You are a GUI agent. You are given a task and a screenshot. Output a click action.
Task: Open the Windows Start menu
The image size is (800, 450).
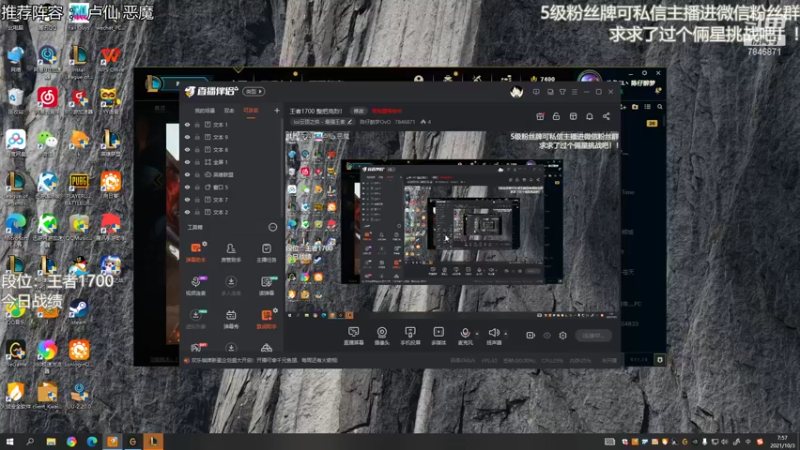(x=9, y=442)
